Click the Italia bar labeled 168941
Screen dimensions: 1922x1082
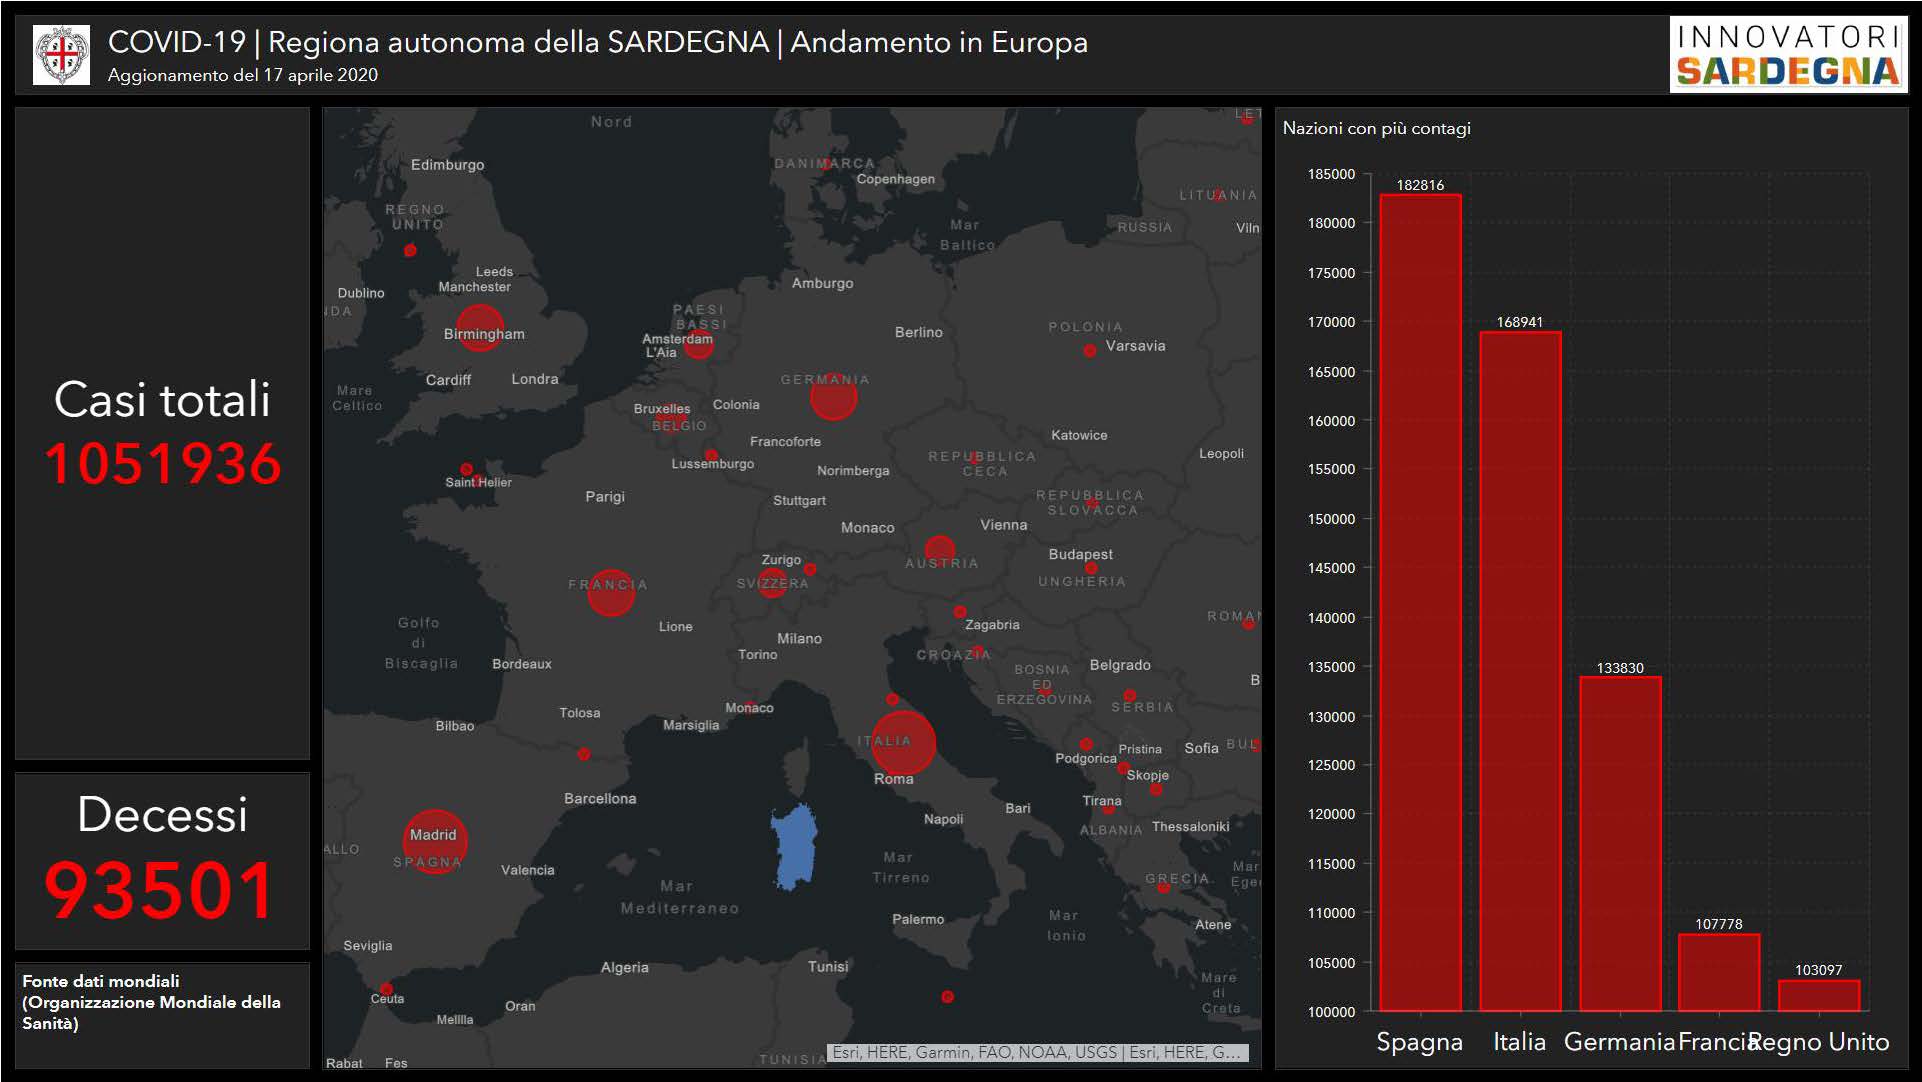pos(1520,670)
